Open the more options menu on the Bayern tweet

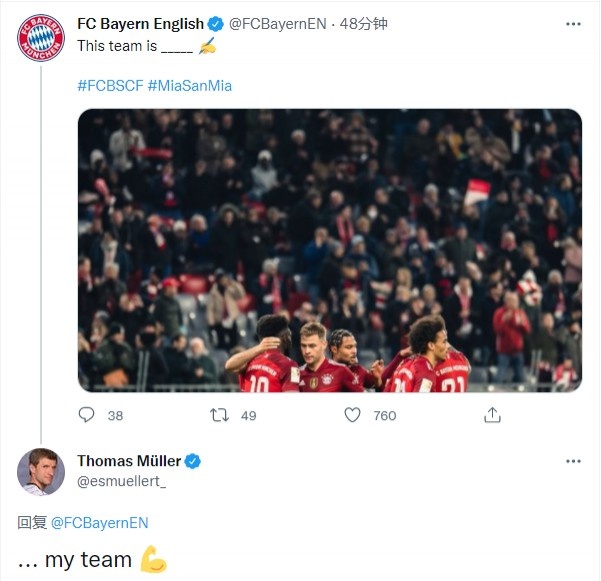pyautogui.click(x=573, y=24)
